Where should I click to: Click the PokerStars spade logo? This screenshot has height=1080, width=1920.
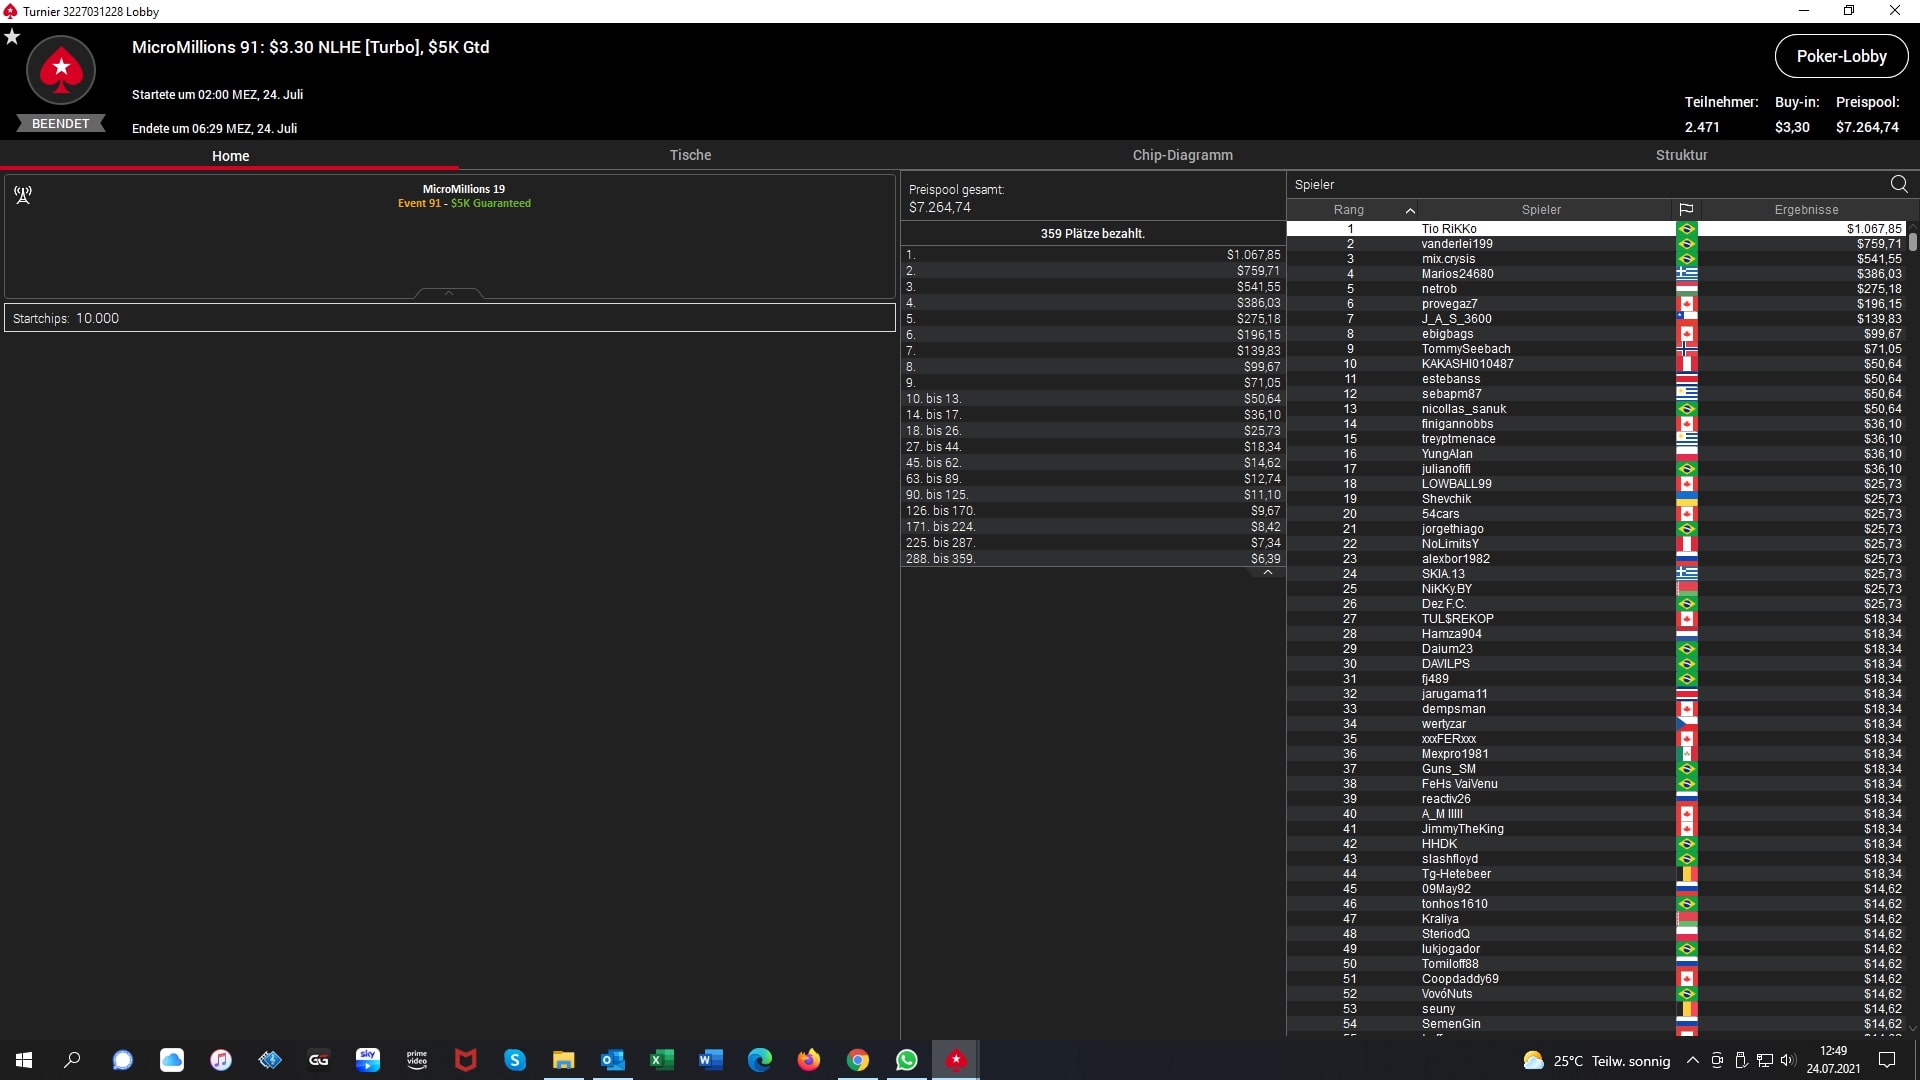[61, 69]
